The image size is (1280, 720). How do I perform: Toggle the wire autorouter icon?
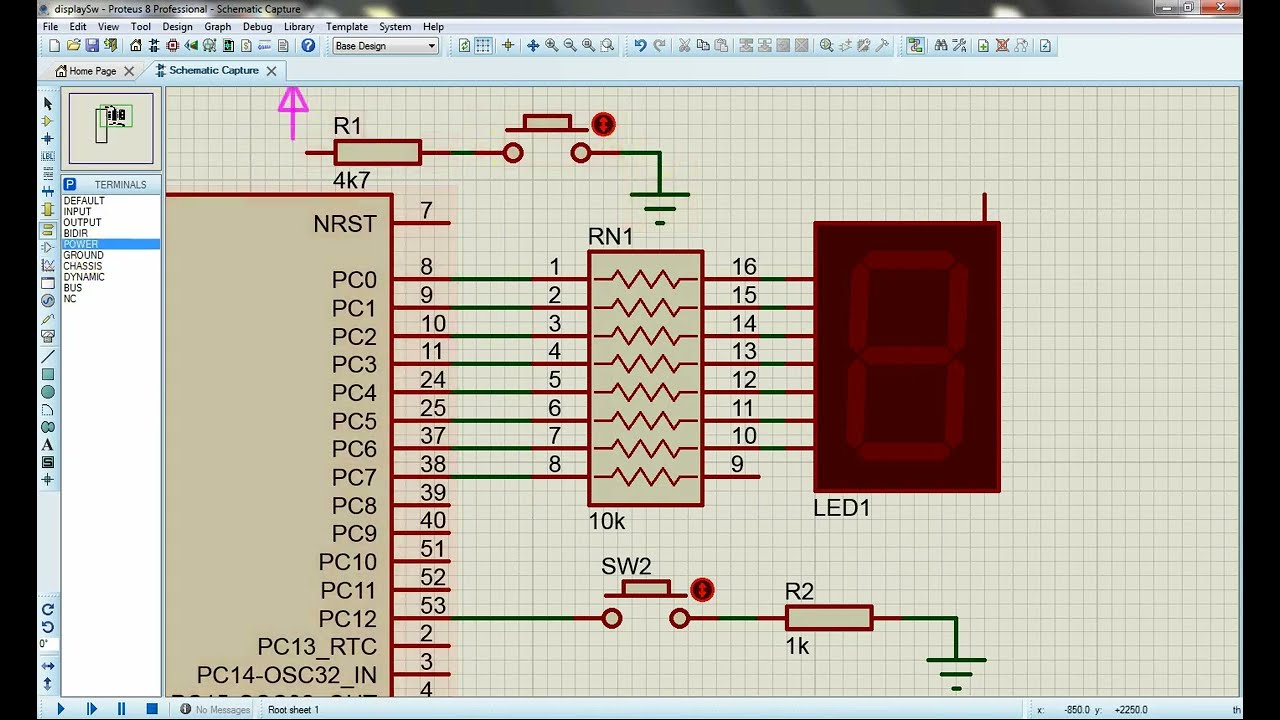coord(915,46)
